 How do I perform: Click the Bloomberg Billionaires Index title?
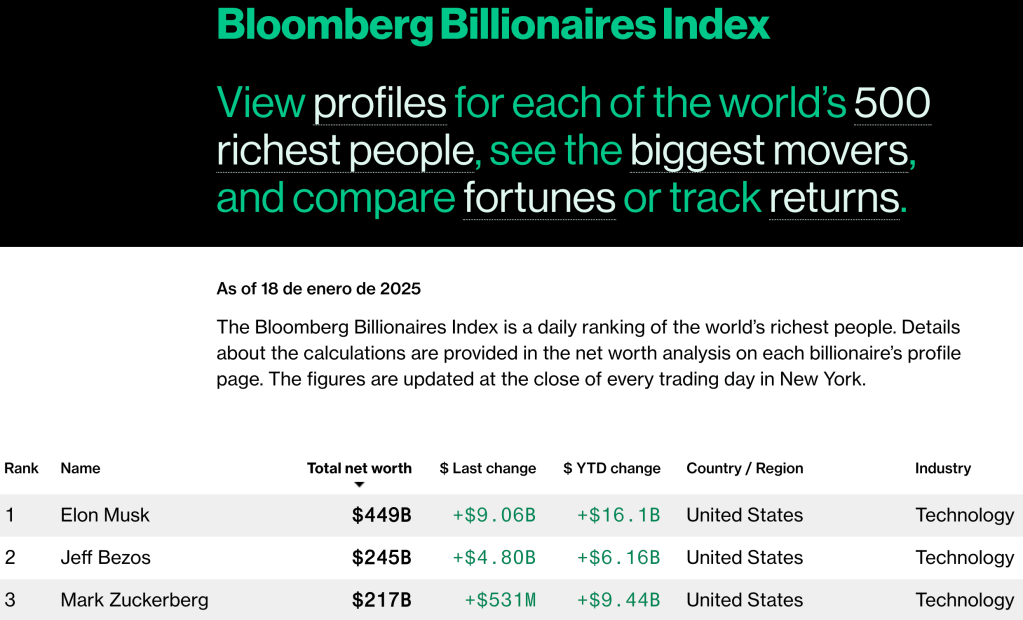pyautogui.click(x=494, y=25)
